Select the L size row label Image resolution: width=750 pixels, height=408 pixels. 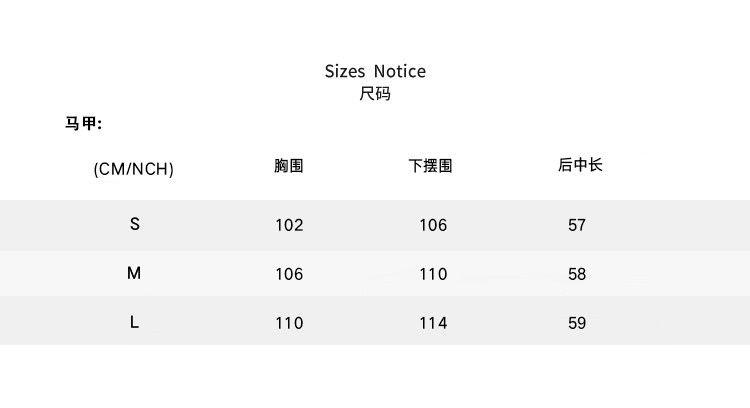pyautogui.click(x=134, y=322)
